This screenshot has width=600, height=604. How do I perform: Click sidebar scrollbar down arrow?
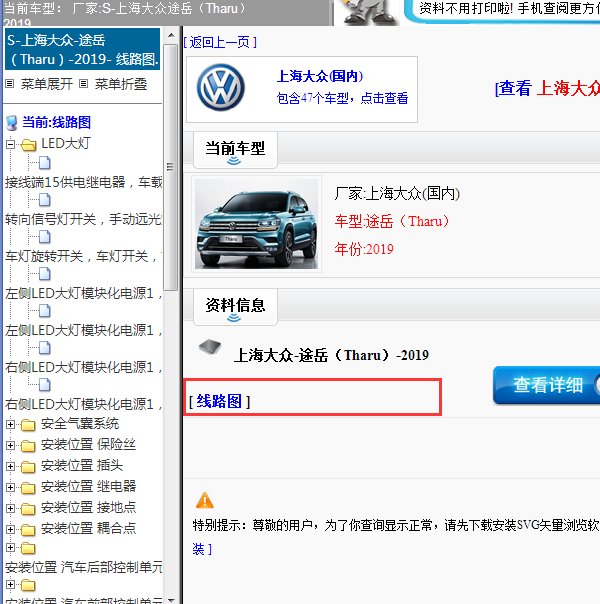point(171,600)
